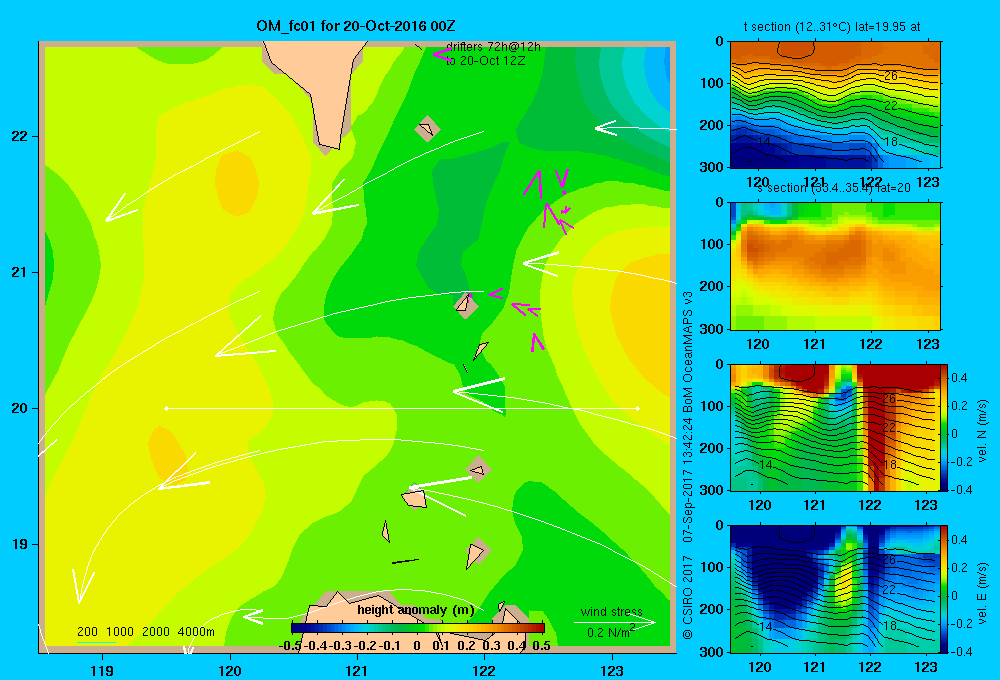
Task: Click the 'to 20-Oct 12Z' label
Action: [485, 61]
